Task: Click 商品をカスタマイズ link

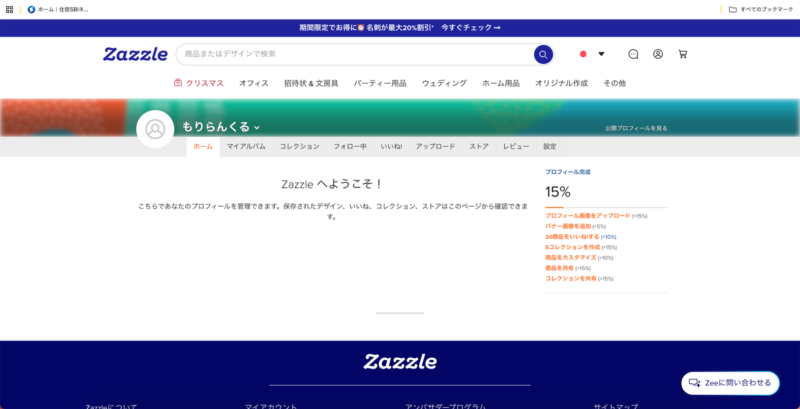Action: (x=570, y=258)
